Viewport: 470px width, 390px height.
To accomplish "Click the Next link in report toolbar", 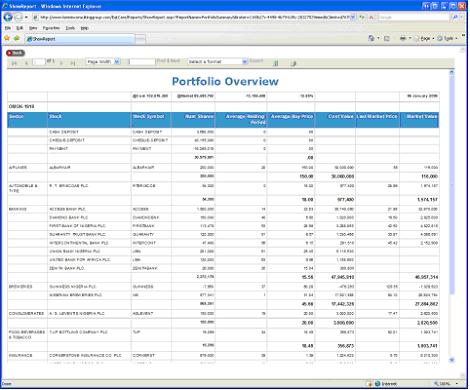I will pos(175,61).
